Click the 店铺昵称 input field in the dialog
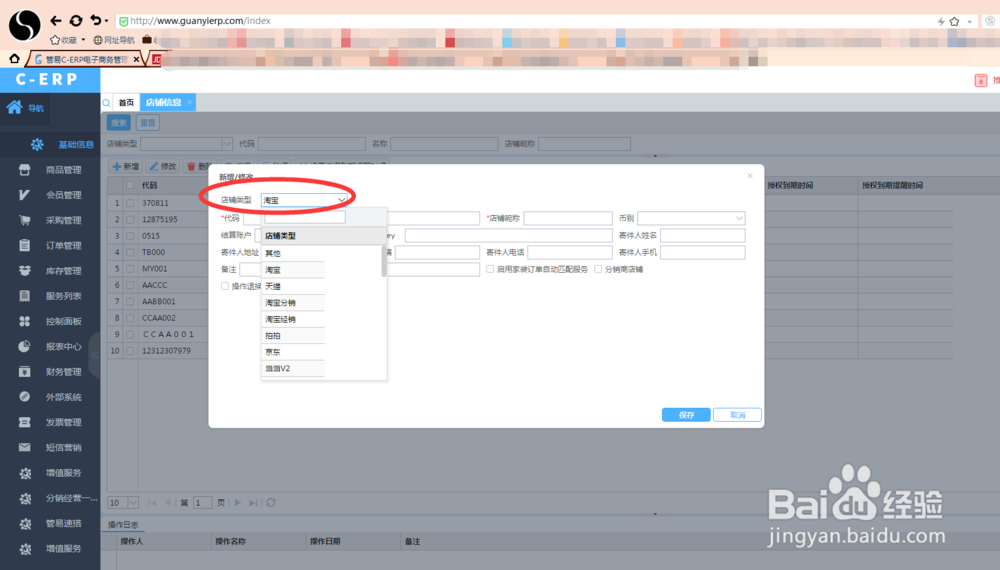Image resolution: width=1000 pixels, height=570 pixels. 568,218
